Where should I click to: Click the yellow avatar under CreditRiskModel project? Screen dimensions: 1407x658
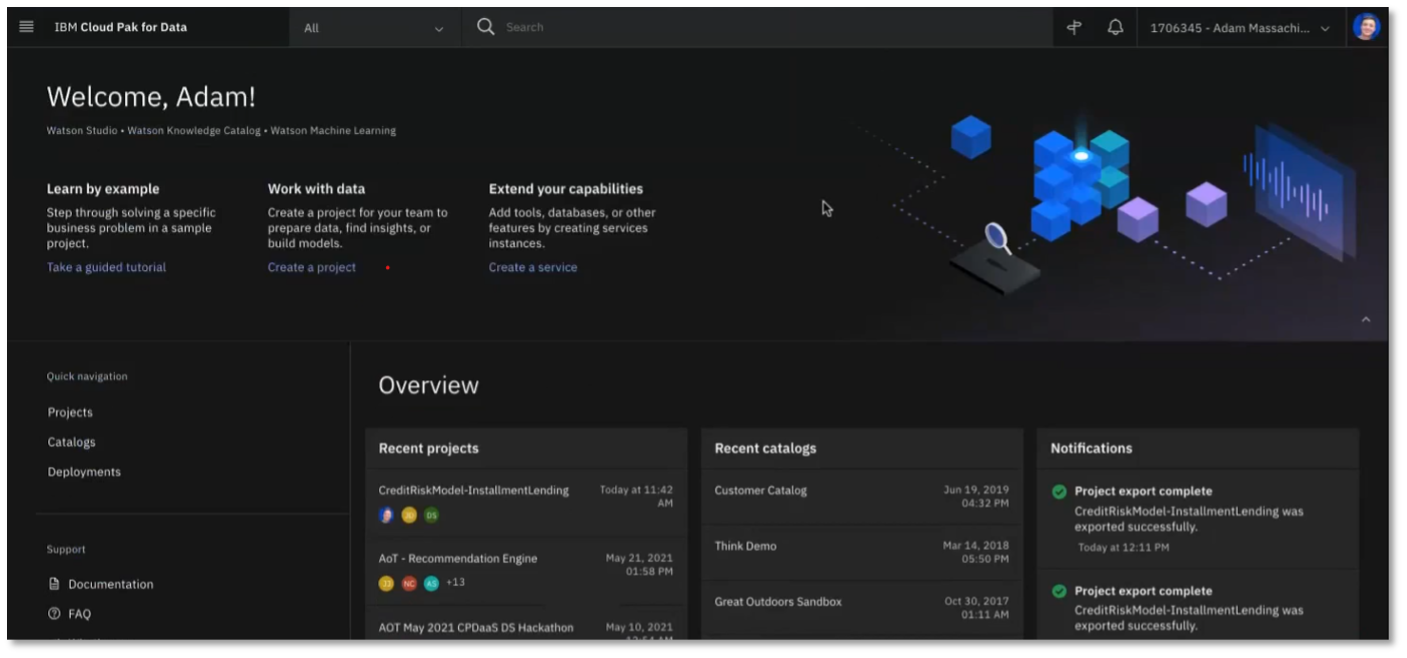coord(409,515)
